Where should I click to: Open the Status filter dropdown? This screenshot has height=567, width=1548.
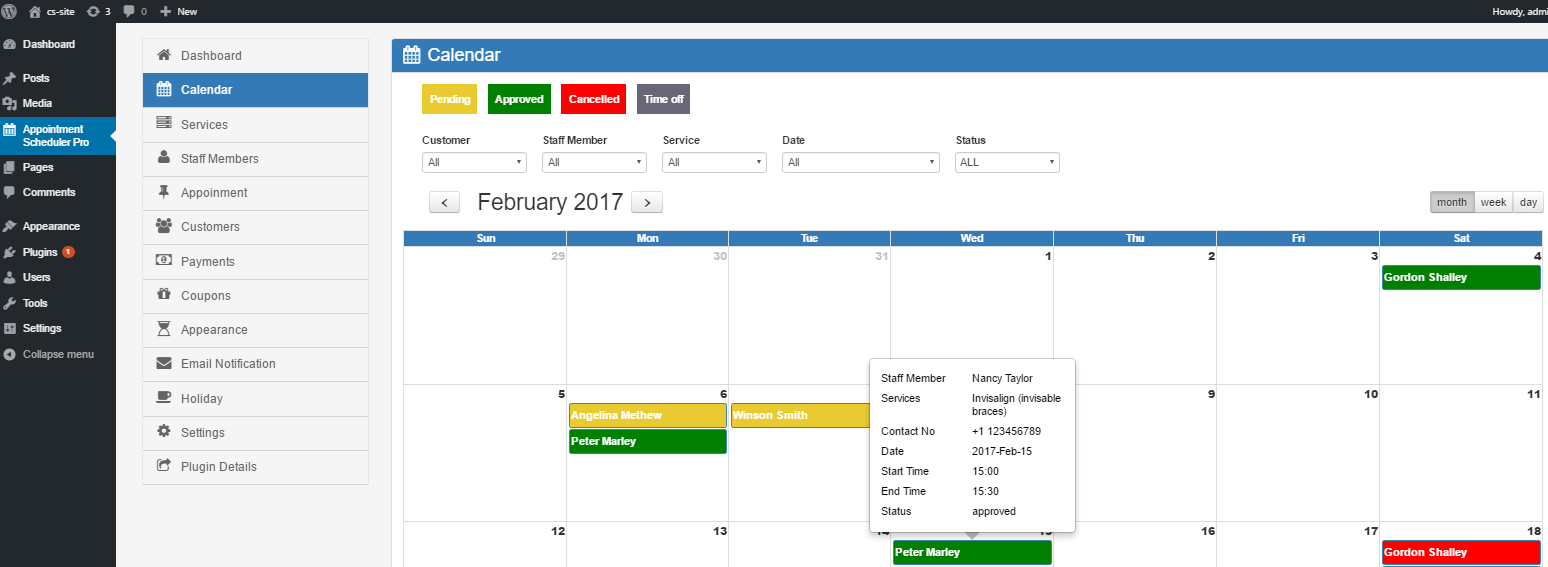(1008, 162)
